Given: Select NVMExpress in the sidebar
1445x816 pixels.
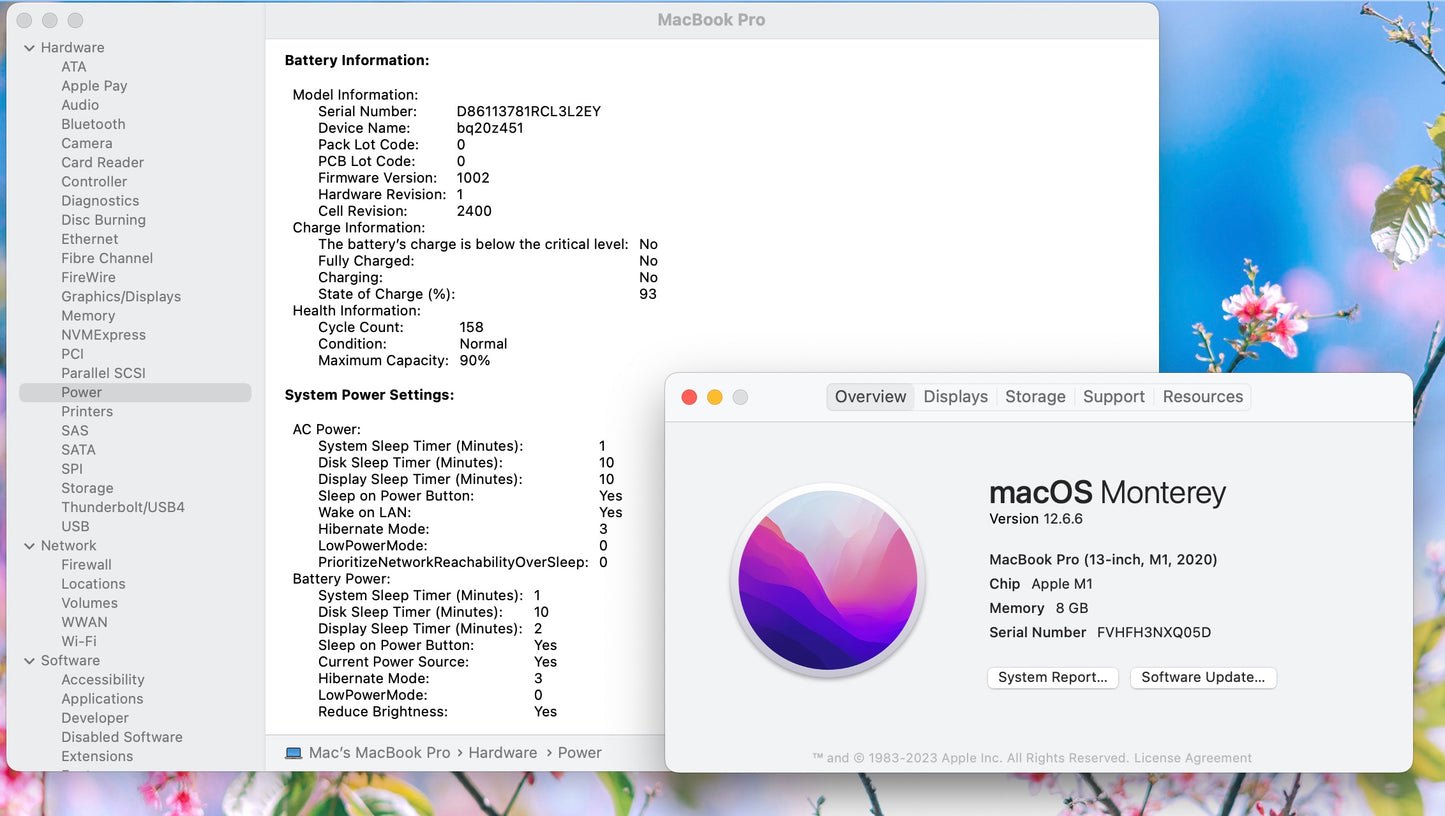Looking at the screenshot, I should (x=103, y=334).
